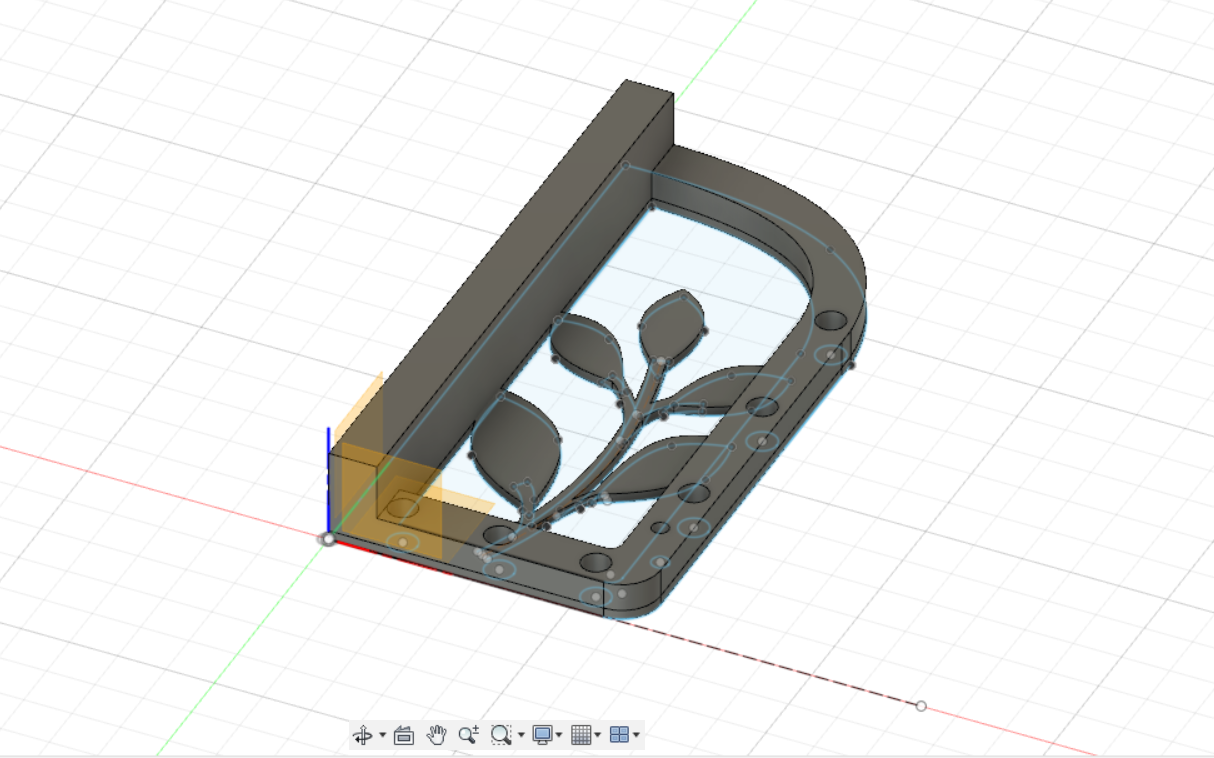Open the Viewports layout icon
The image size is (1214, 758).
619,735
